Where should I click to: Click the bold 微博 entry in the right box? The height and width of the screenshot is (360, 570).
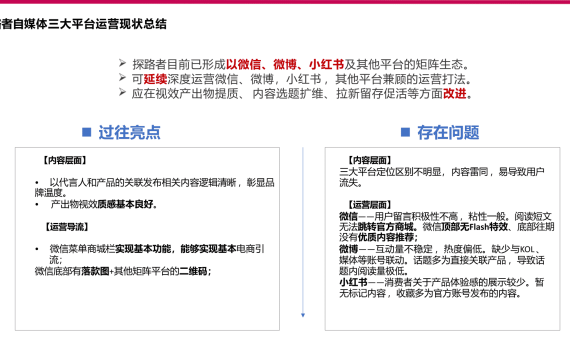349,249
